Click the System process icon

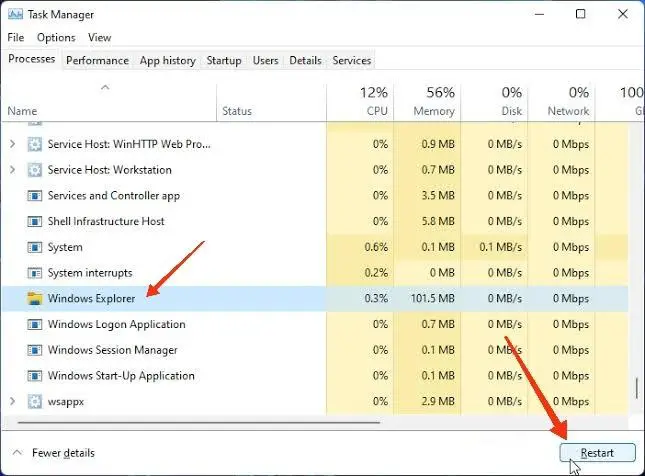tap(35, 247)
